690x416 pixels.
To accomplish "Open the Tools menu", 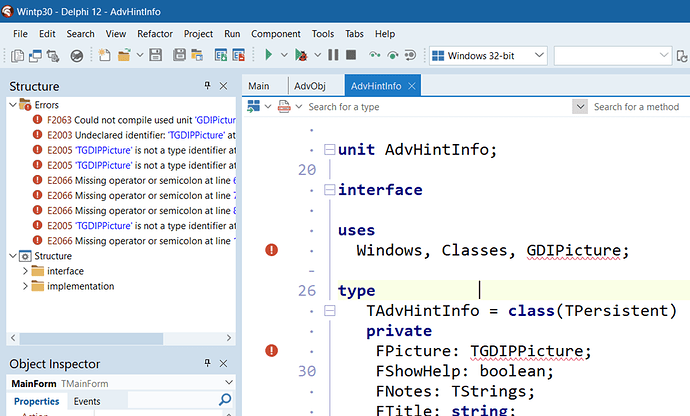I will pos(323,34).
